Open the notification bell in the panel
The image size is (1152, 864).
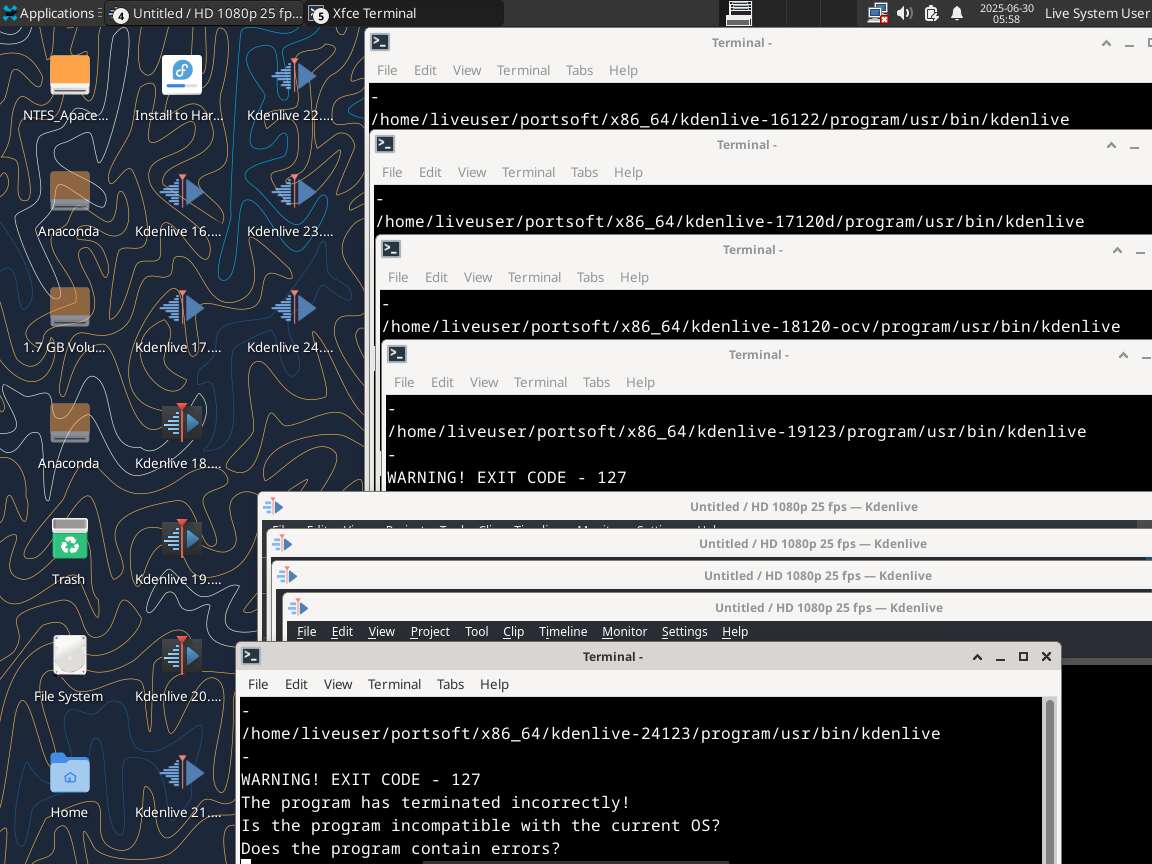click(957, 13)
